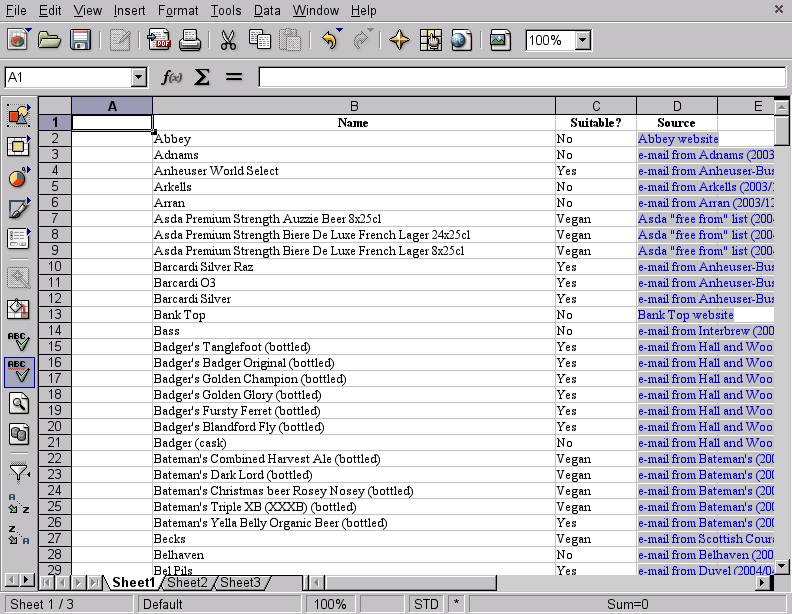
Task: Click the New document icon
Action: coord(18,40)
